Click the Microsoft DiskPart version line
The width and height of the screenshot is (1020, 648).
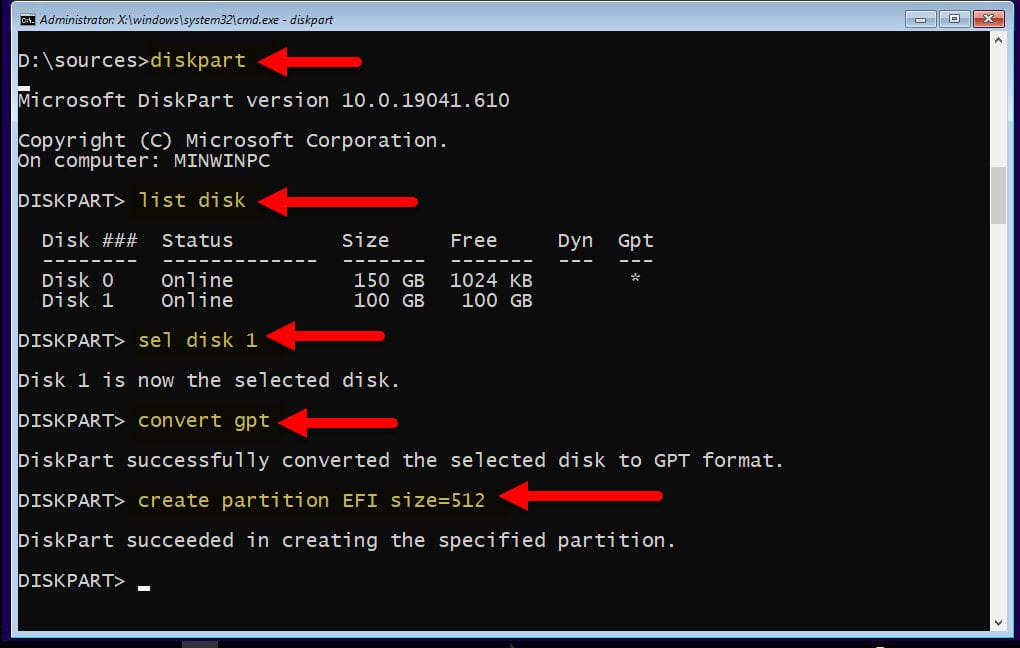point(264,100)
